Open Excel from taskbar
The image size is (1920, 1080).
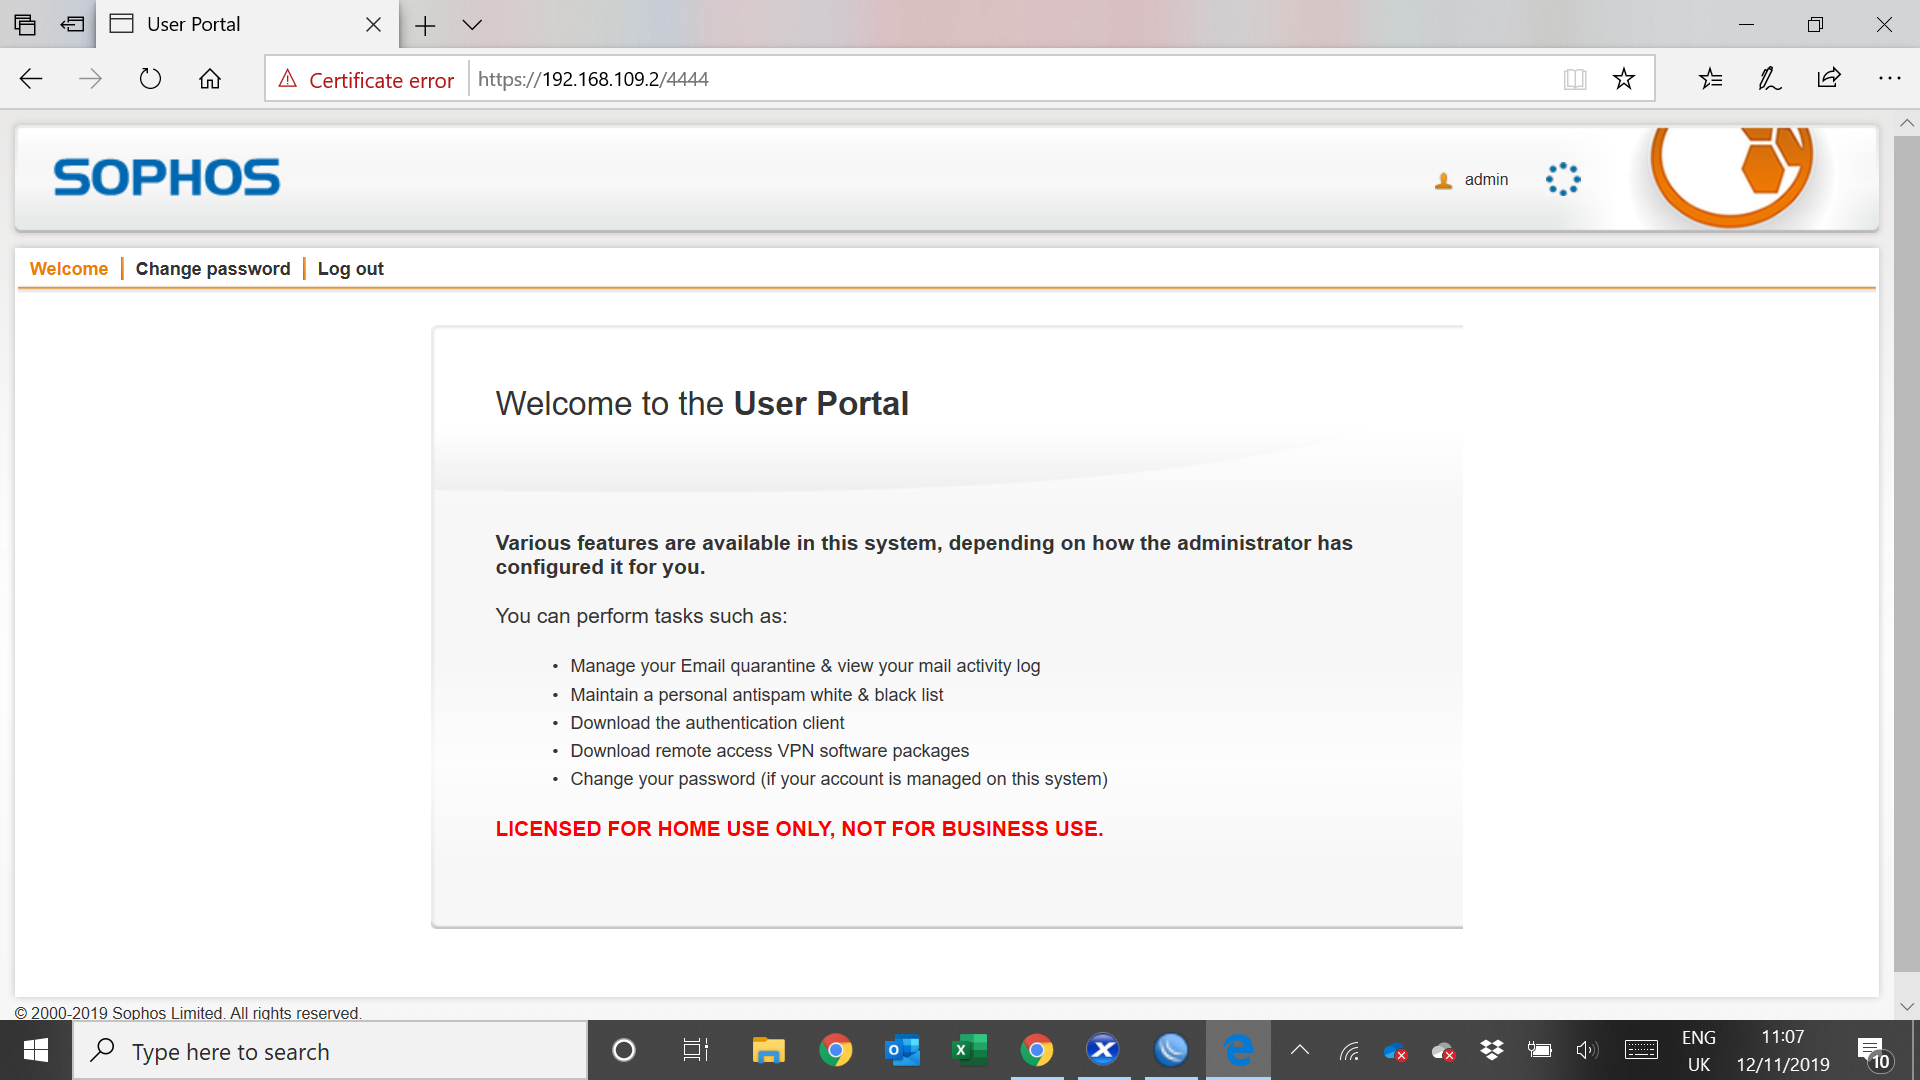click(970, 1051)
